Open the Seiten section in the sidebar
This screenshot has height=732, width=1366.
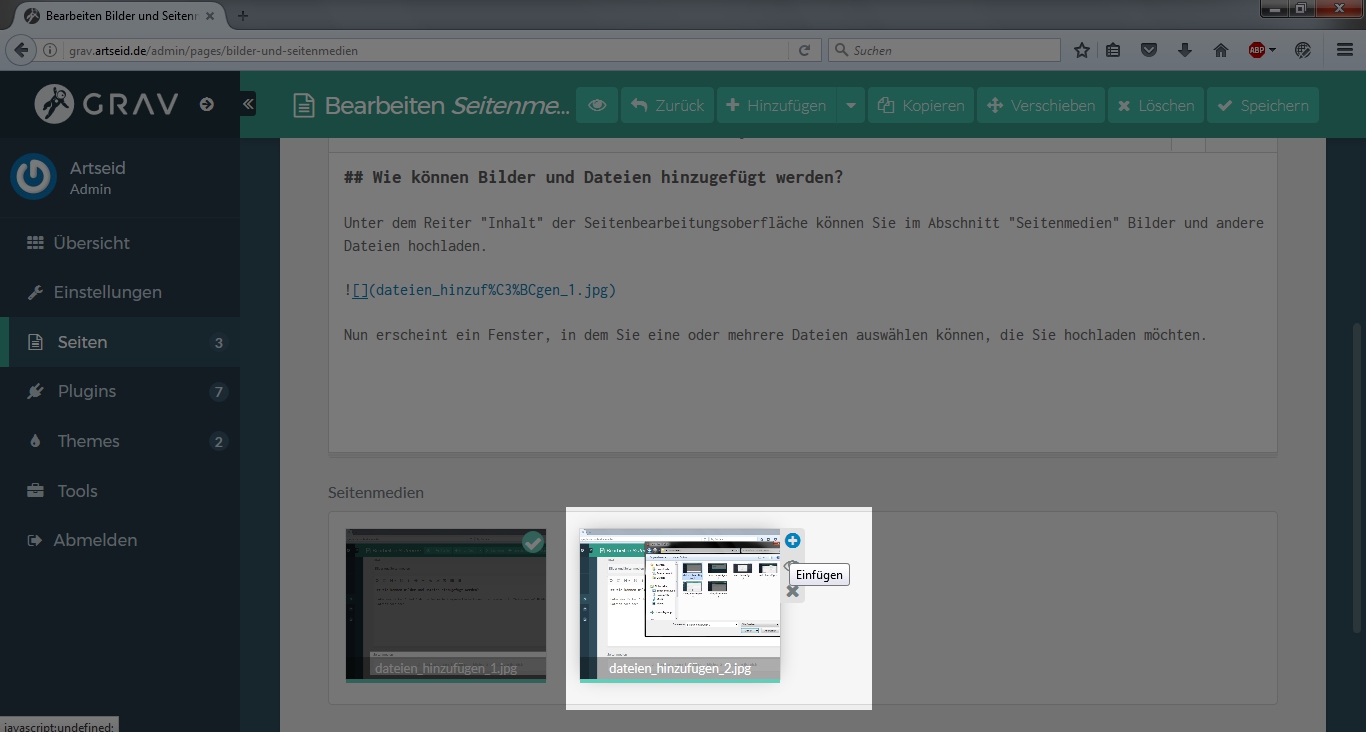click(82, 342)
